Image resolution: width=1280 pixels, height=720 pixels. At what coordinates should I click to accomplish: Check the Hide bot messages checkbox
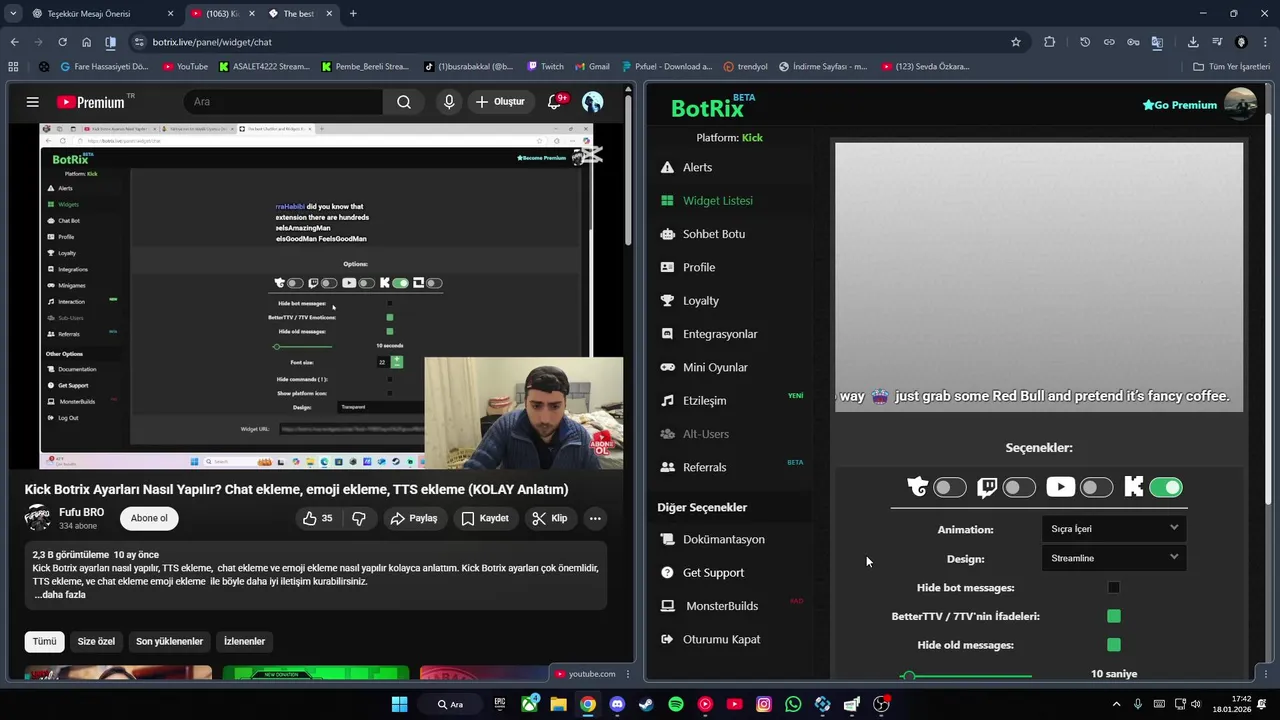(x=1114, y=588)
